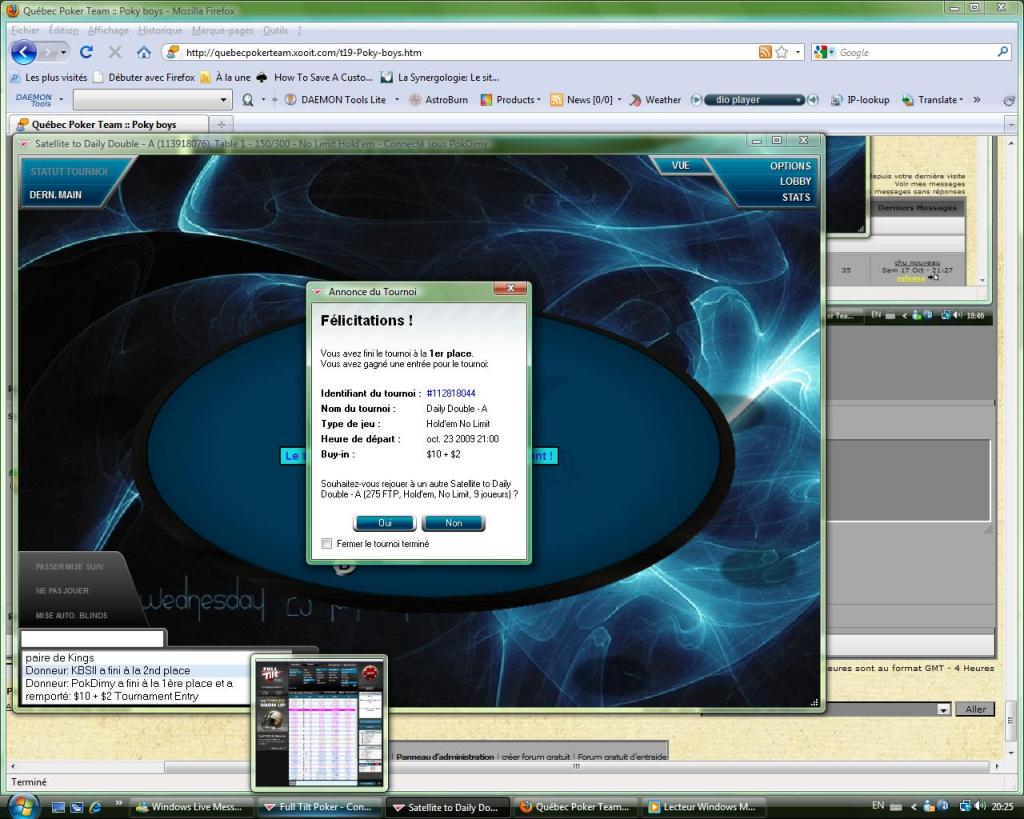Screen dimensions: 1024x819
Task: Stop loading with the X button
Action: [115, 52]
